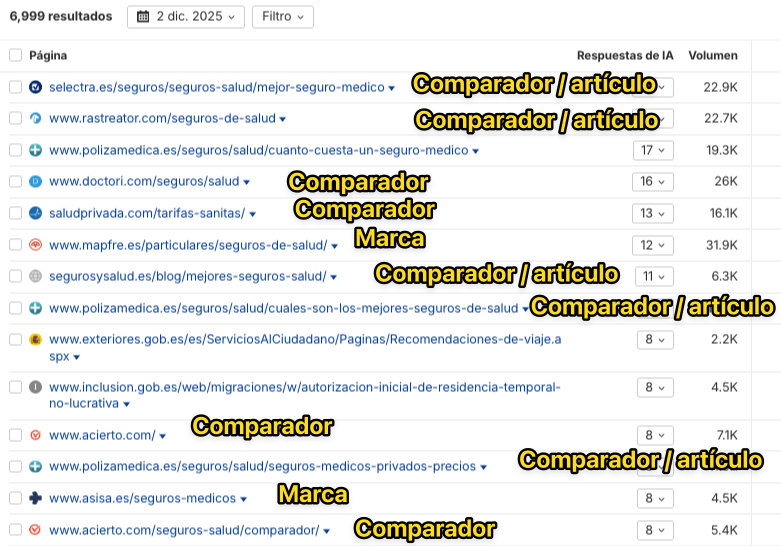Open acierto.com/seguros-salud/comparador/ link

click(x=184, y=530)
